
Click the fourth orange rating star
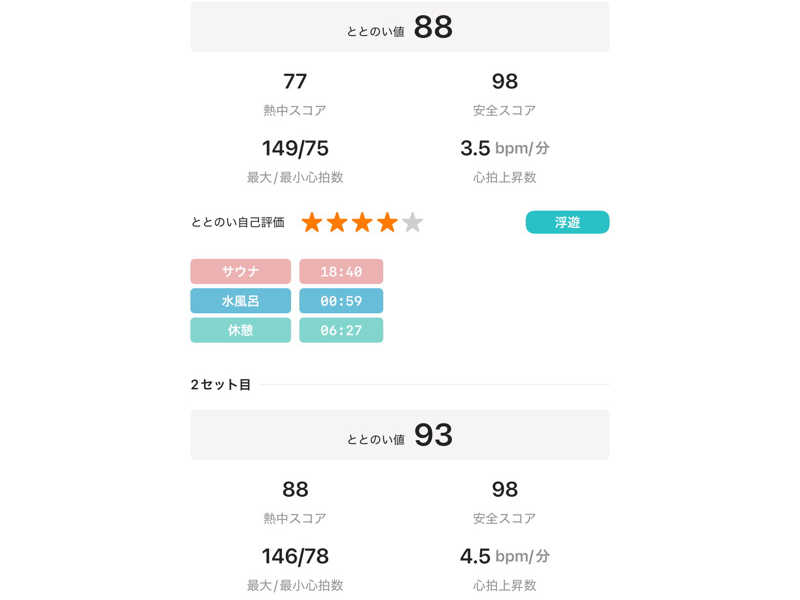click(387, 222)
